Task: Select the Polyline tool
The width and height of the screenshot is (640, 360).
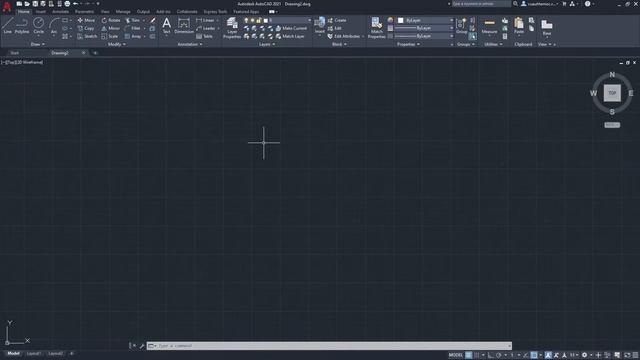Action: [22, 26]
